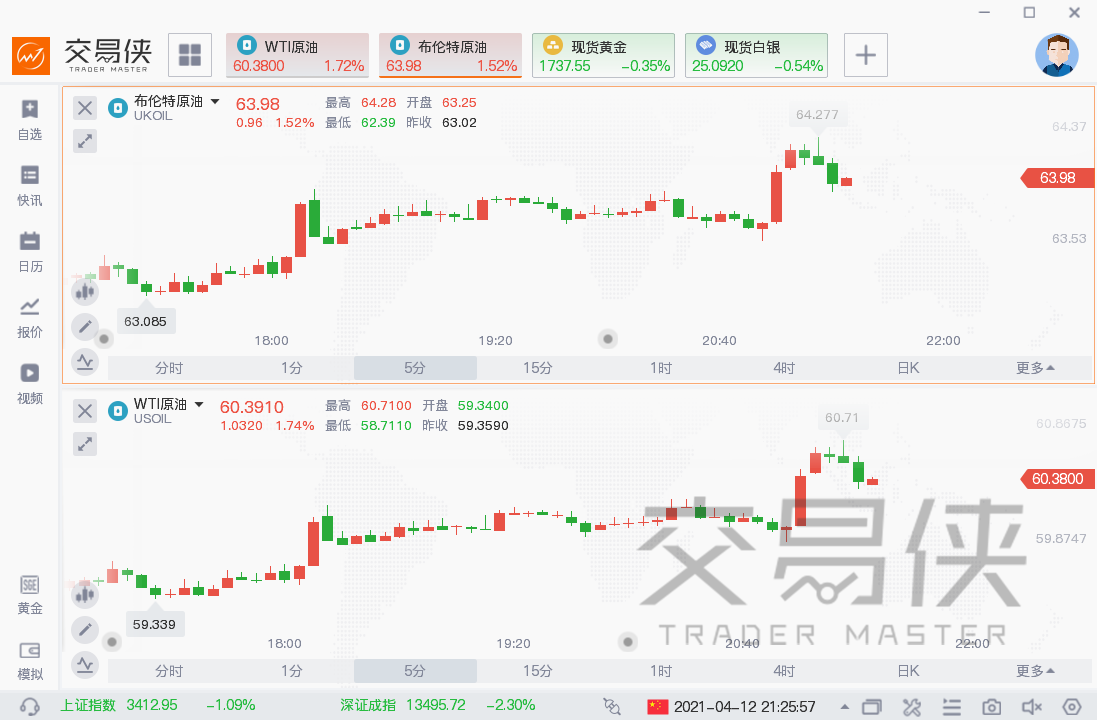Select the drawing pencil in 布伦特原油 chart
Viewport: 1097px width, 720px height.
[85, 327]
